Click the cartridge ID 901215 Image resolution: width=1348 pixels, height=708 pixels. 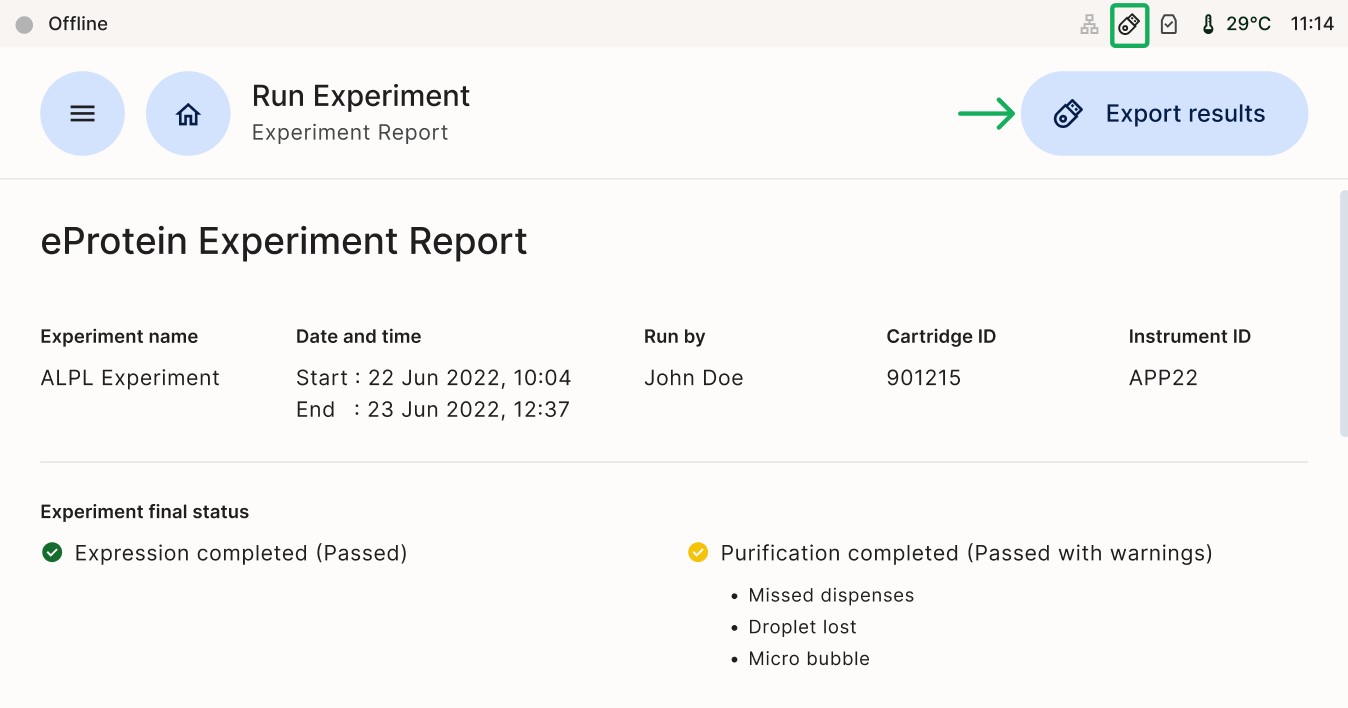(x=924, y=378)
